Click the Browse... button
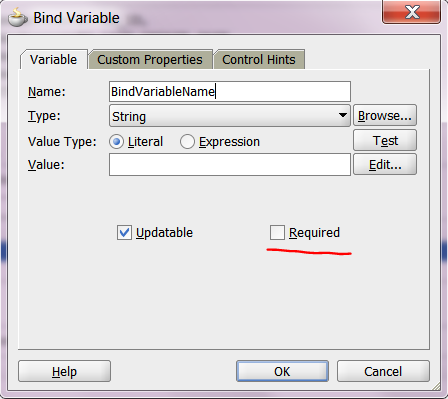 click(385, 115)
